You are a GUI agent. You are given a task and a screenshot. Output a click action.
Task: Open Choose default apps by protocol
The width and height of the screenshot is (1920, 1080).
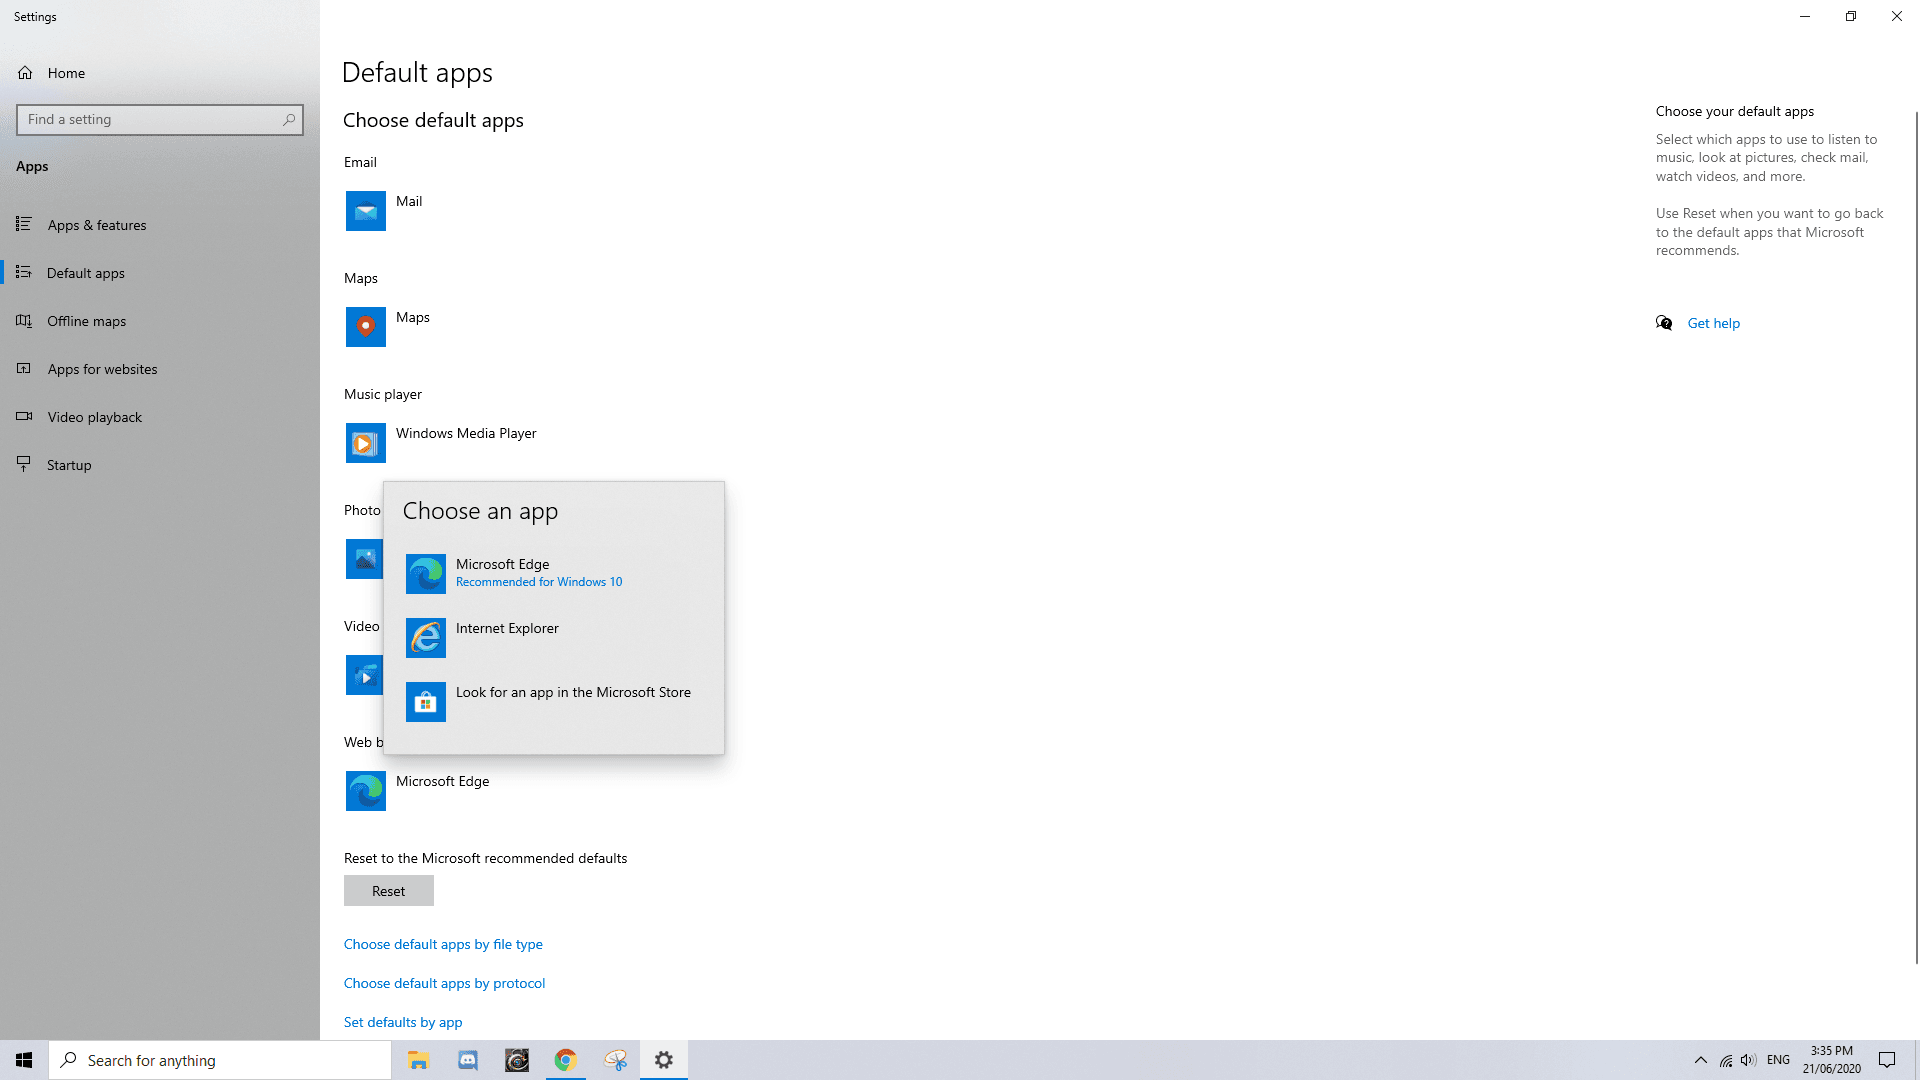444,983
